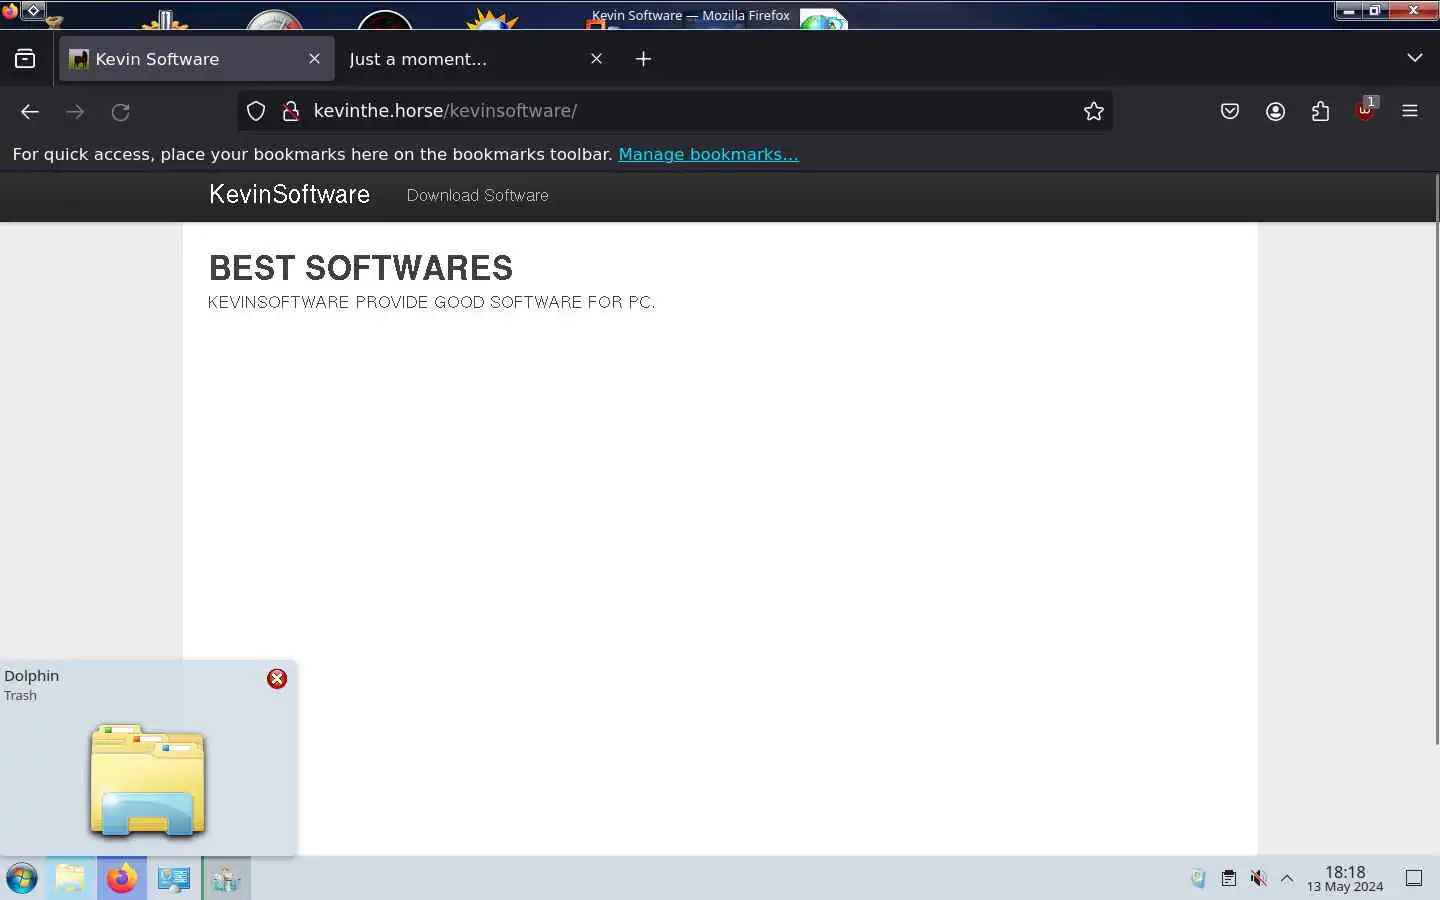Close the Just a moment... tab

(596, 59)
